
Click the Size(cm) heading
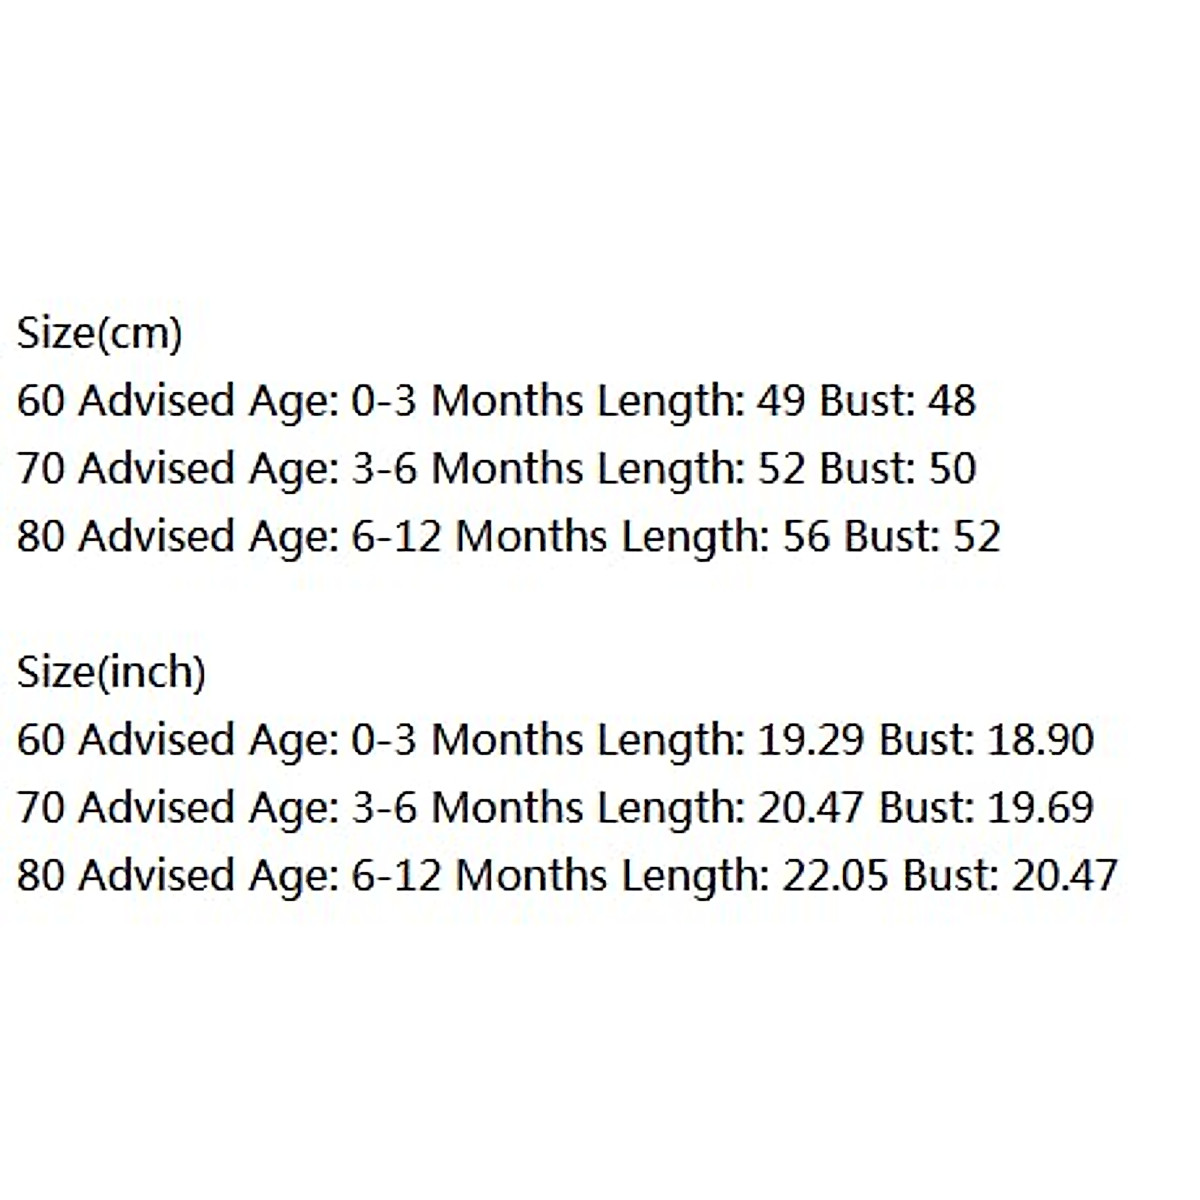tap(99, 333)
